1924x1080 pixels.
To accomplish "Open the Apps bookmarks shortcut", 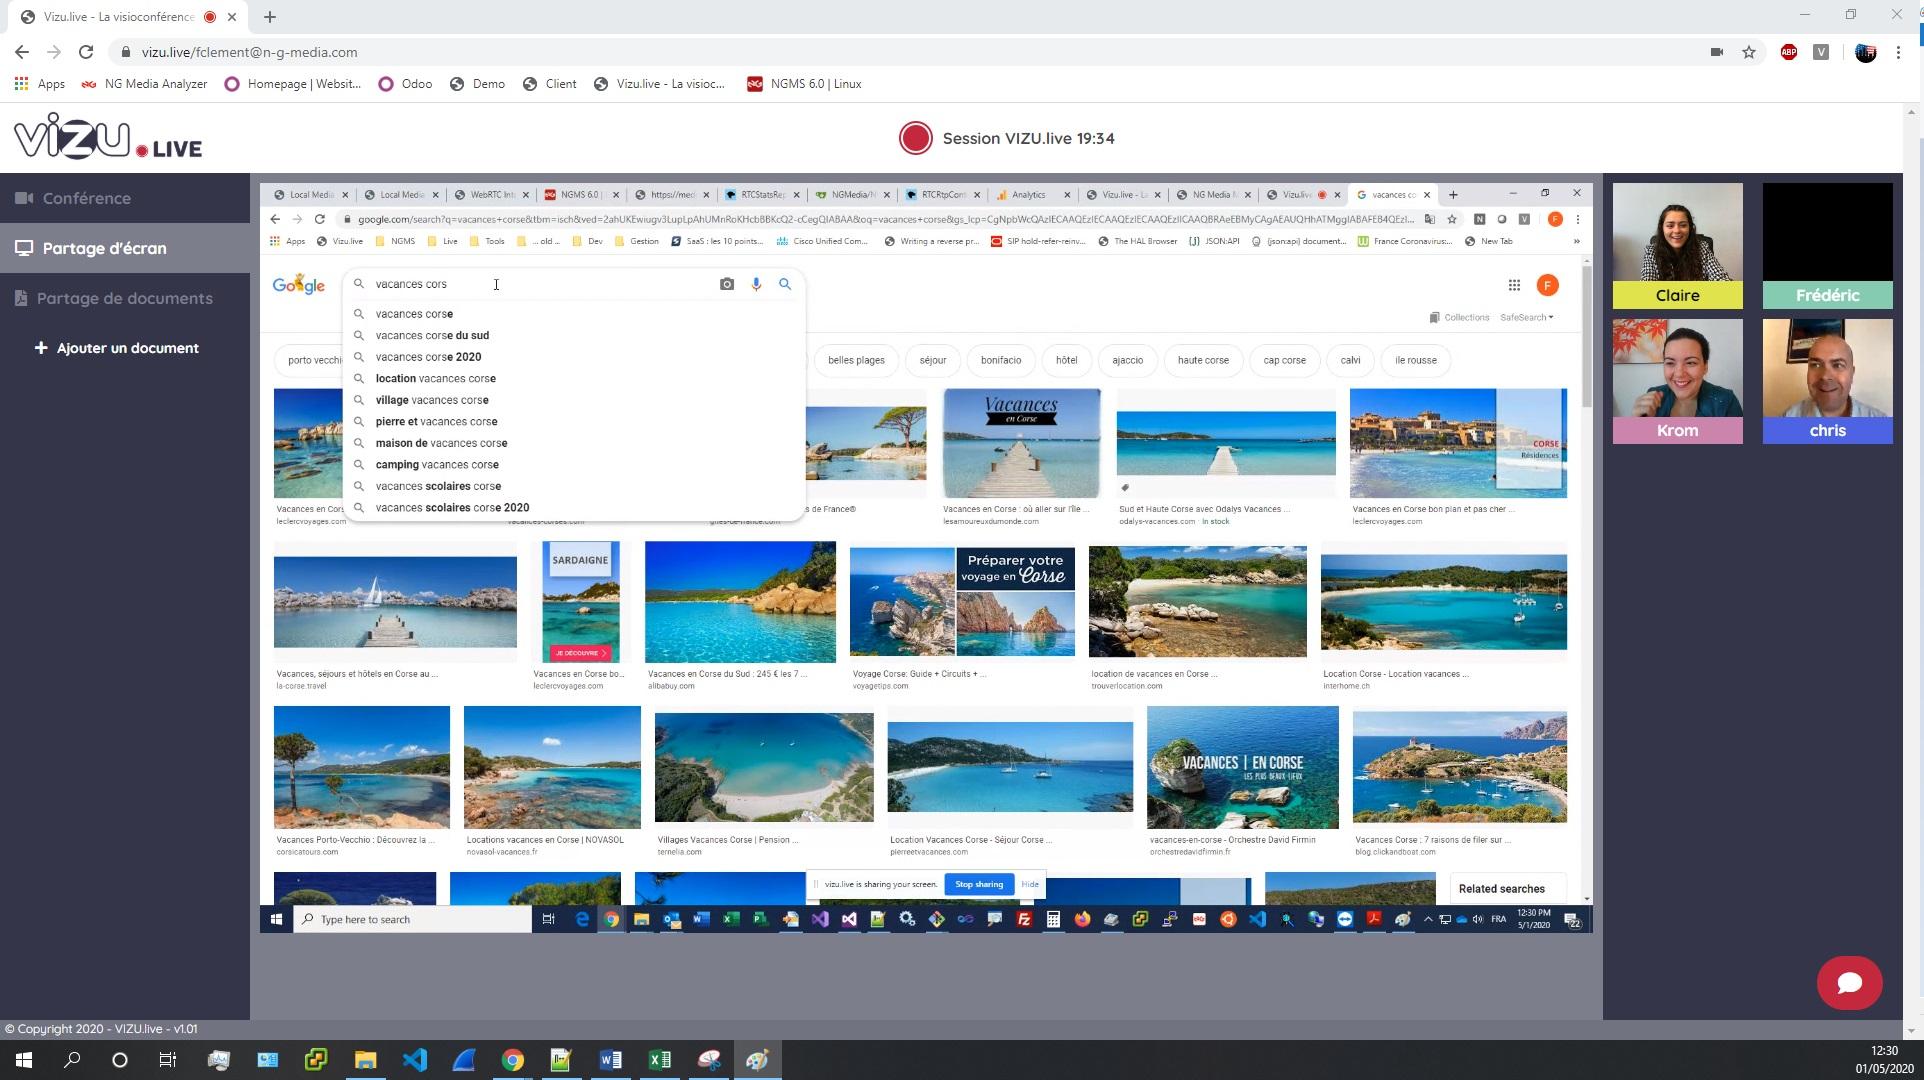I will (40, 84).
